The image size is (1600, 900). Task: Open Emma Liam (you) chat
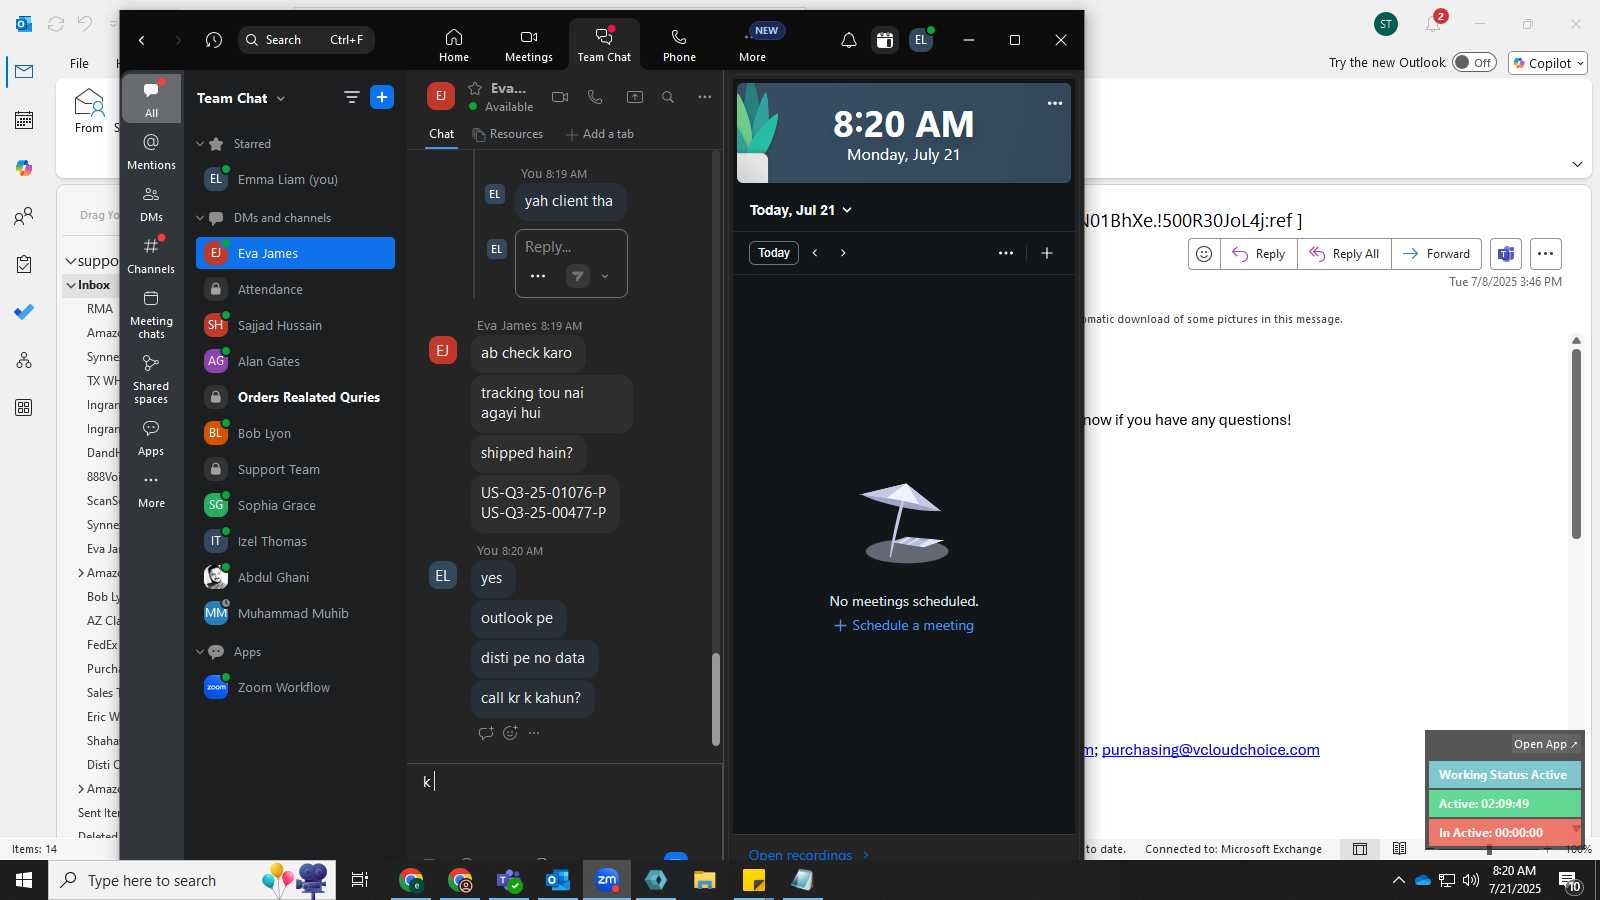[296, 179]
